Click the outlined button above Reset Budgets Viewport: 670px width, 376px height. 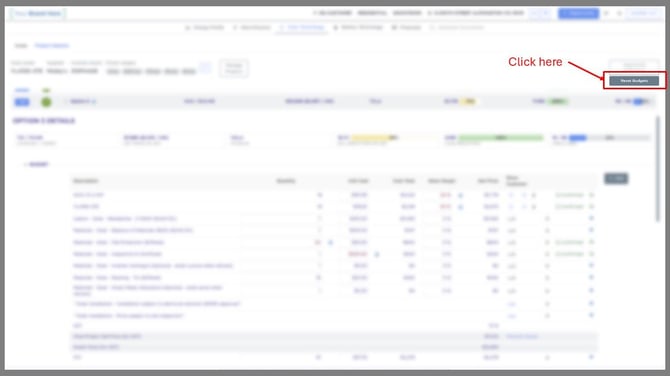(x=634, y=65)
